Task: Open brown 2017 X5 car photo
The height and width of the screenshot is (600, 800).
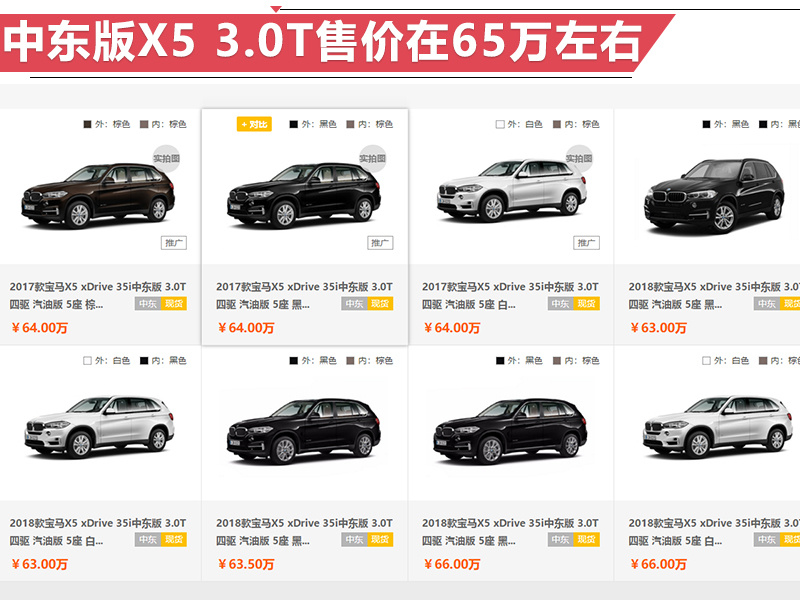Action: point(99,195)
